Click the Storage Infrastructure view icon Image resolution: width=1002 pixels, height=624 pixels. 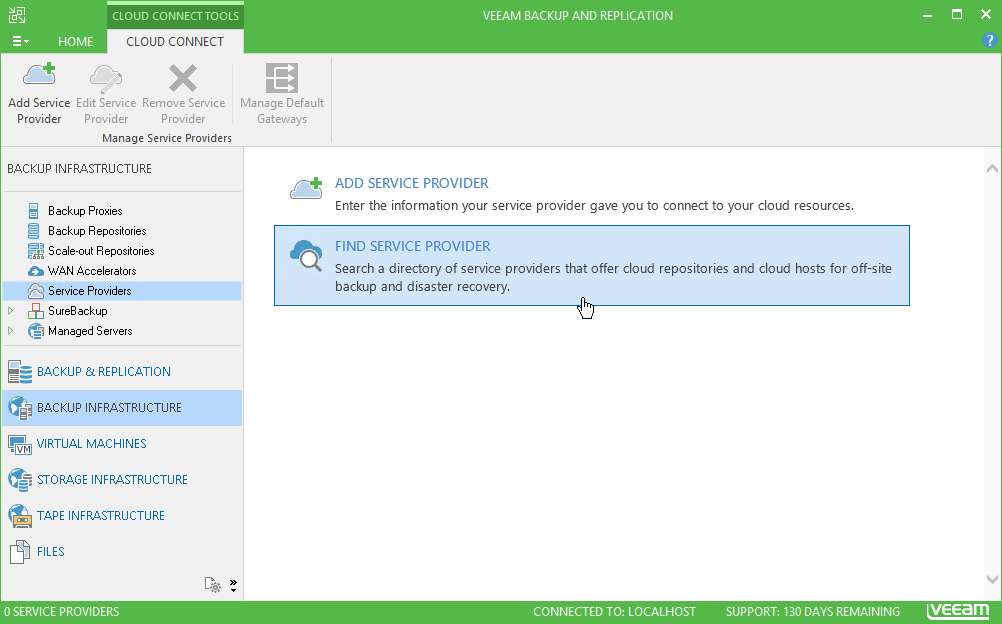pyautogui.click(x=20, y=480)
